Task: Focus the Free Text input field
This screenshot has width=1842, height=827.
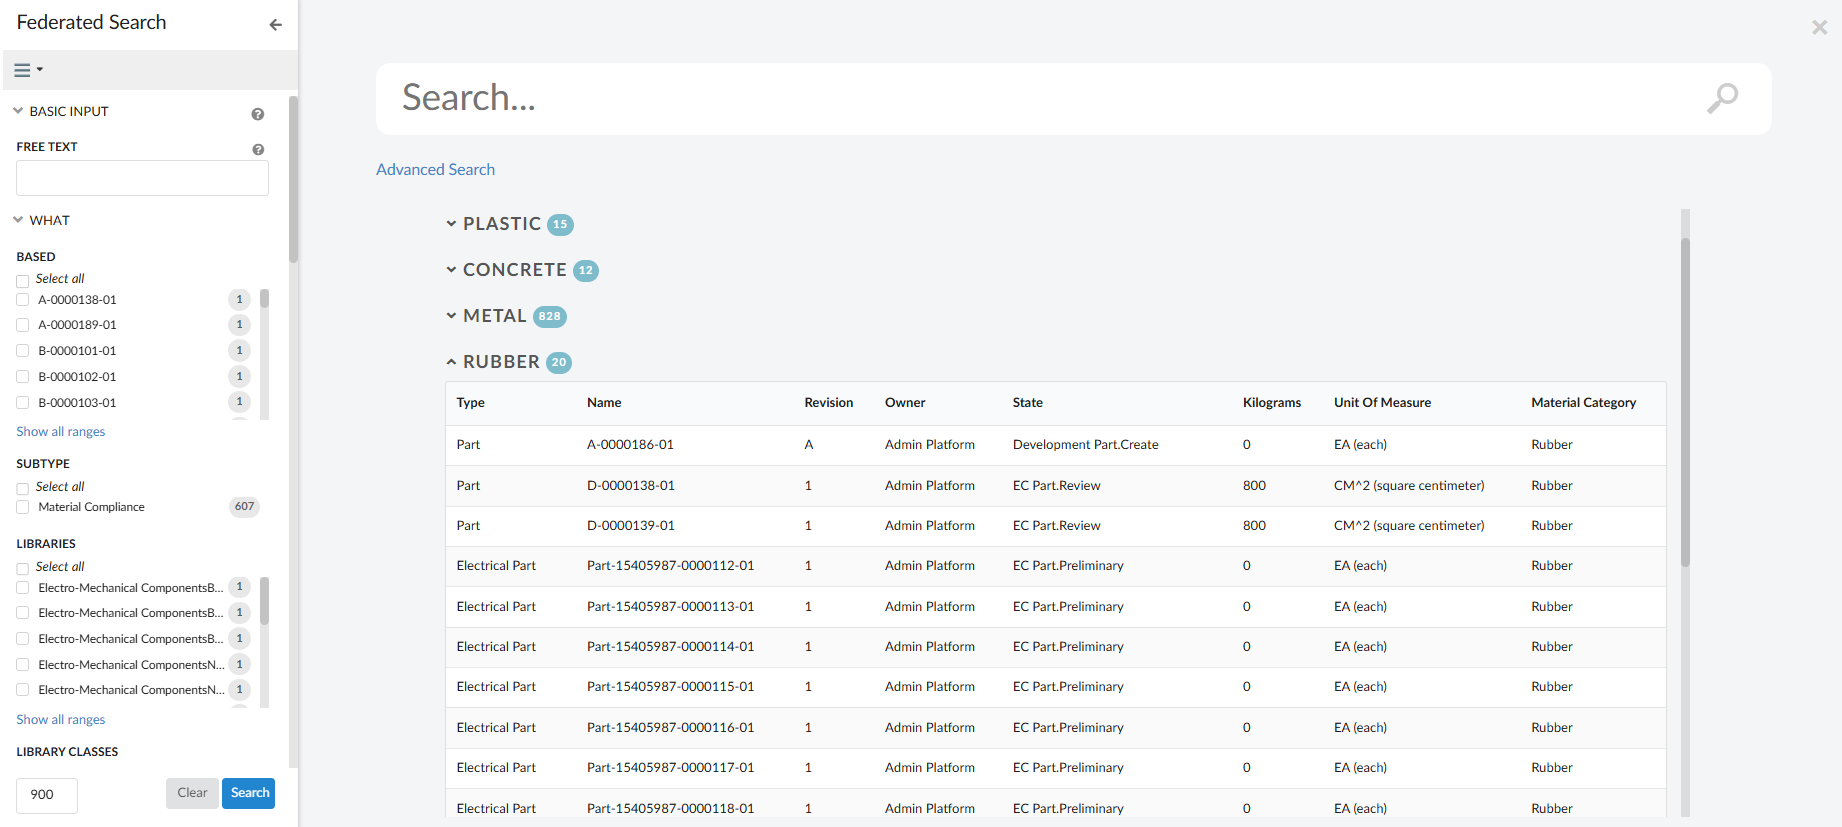Action: [x=142, y=178]
